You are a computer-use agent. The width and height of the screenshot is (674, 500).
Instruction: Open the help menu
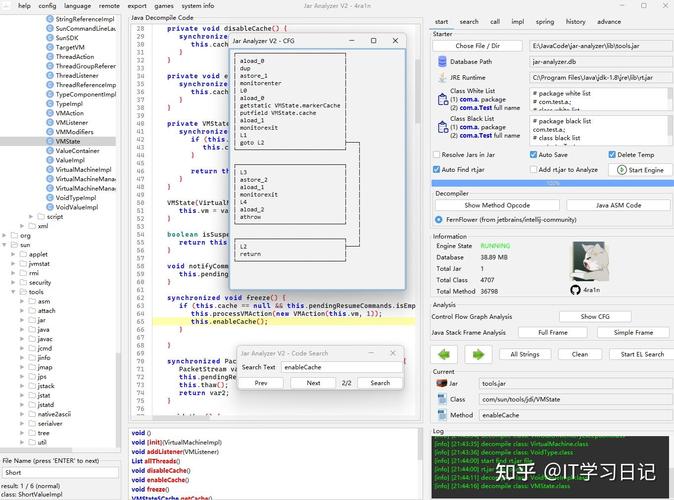tap(24, 6)
